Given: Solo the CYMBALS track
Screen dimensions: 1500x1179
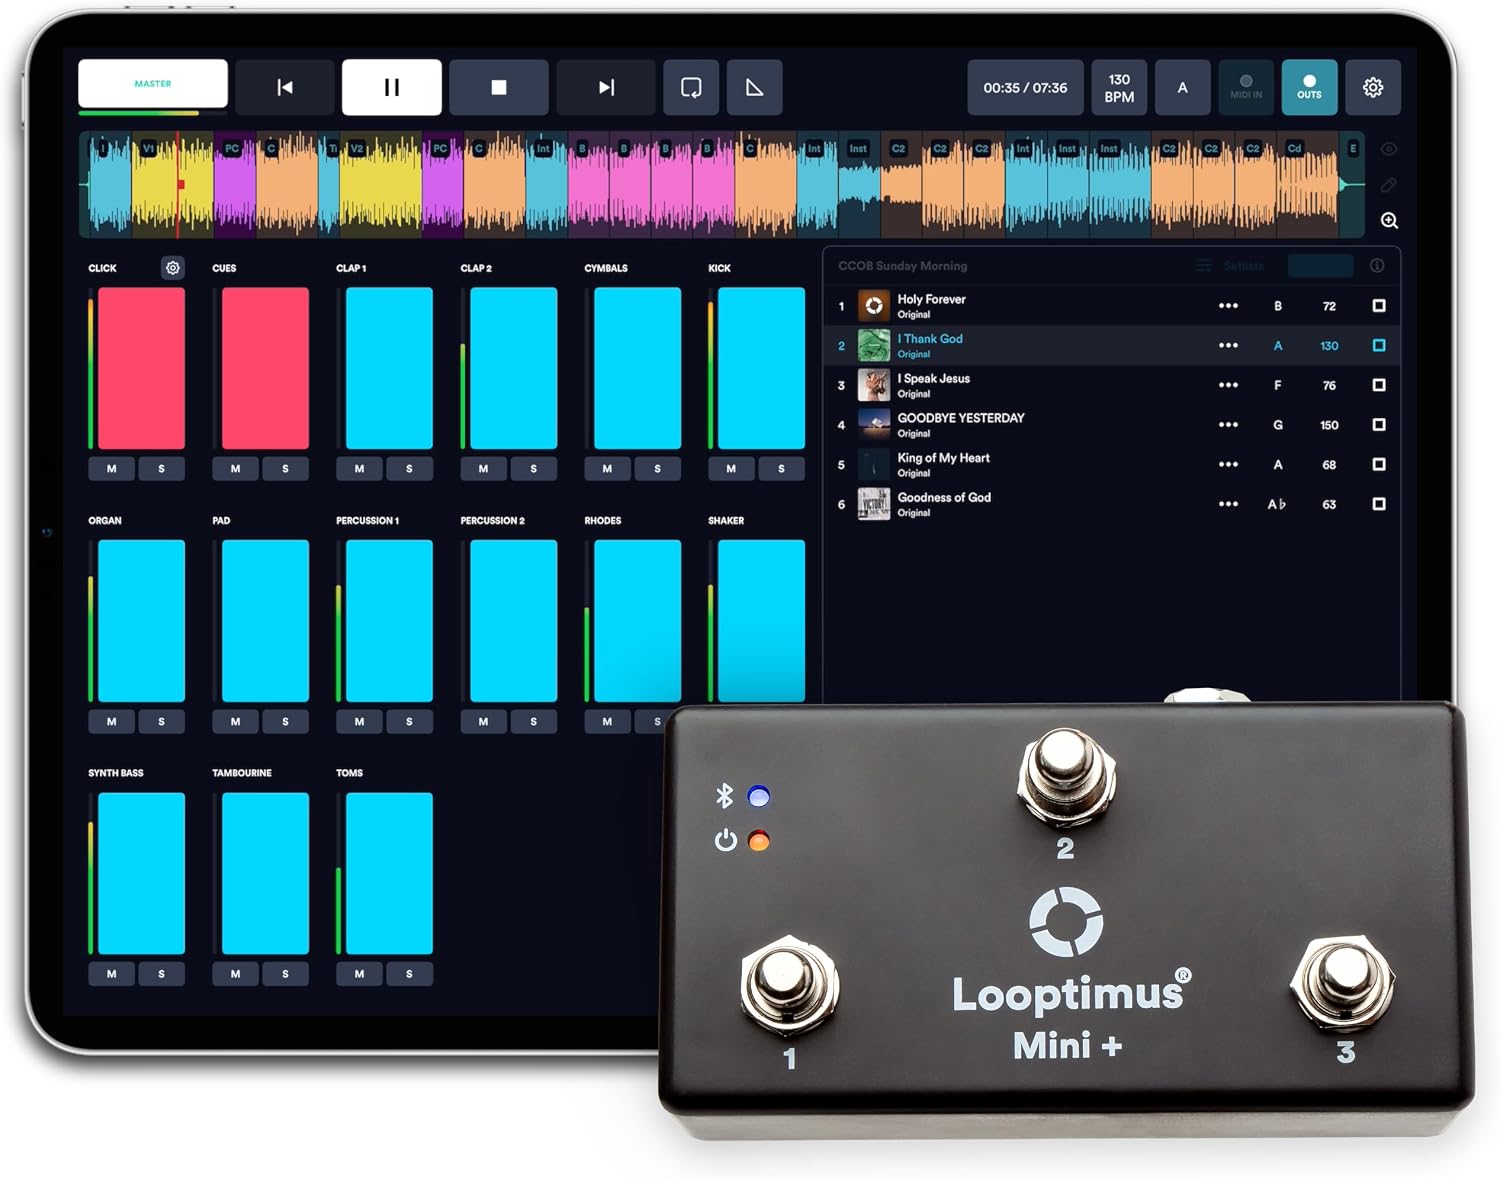Looking at the screenshot, I should [657, 468].
